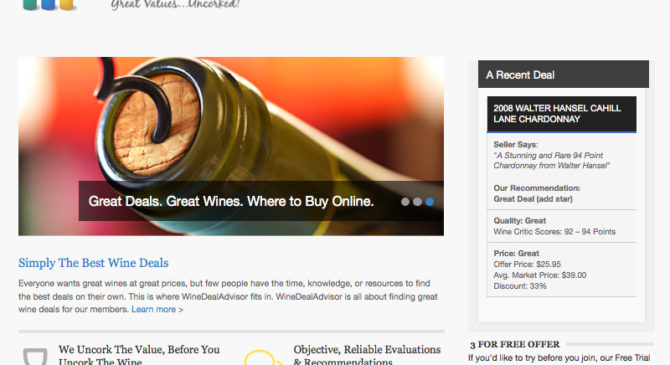Screen dimensions: 670x365
Task: Open the wine bottle banner image
Action: (x=231, y=146)
